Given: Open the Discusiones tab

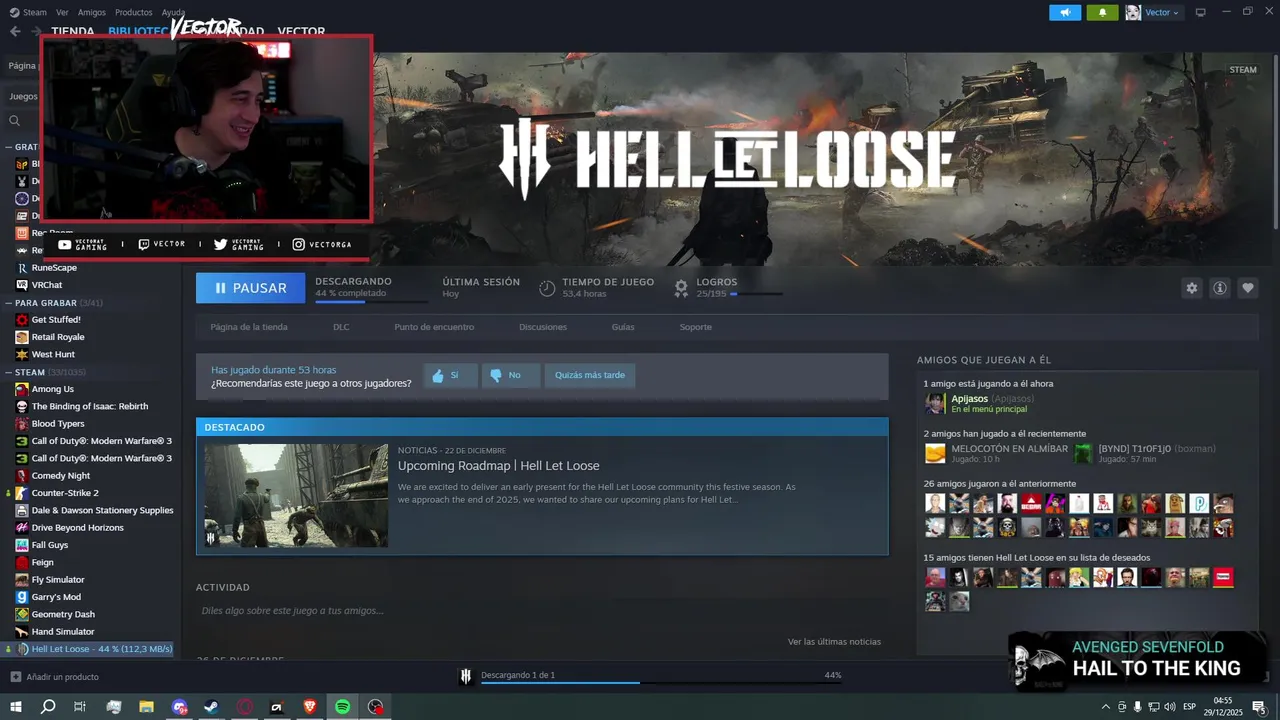Looking at the screenshot, I should click(x=543, y=327).
